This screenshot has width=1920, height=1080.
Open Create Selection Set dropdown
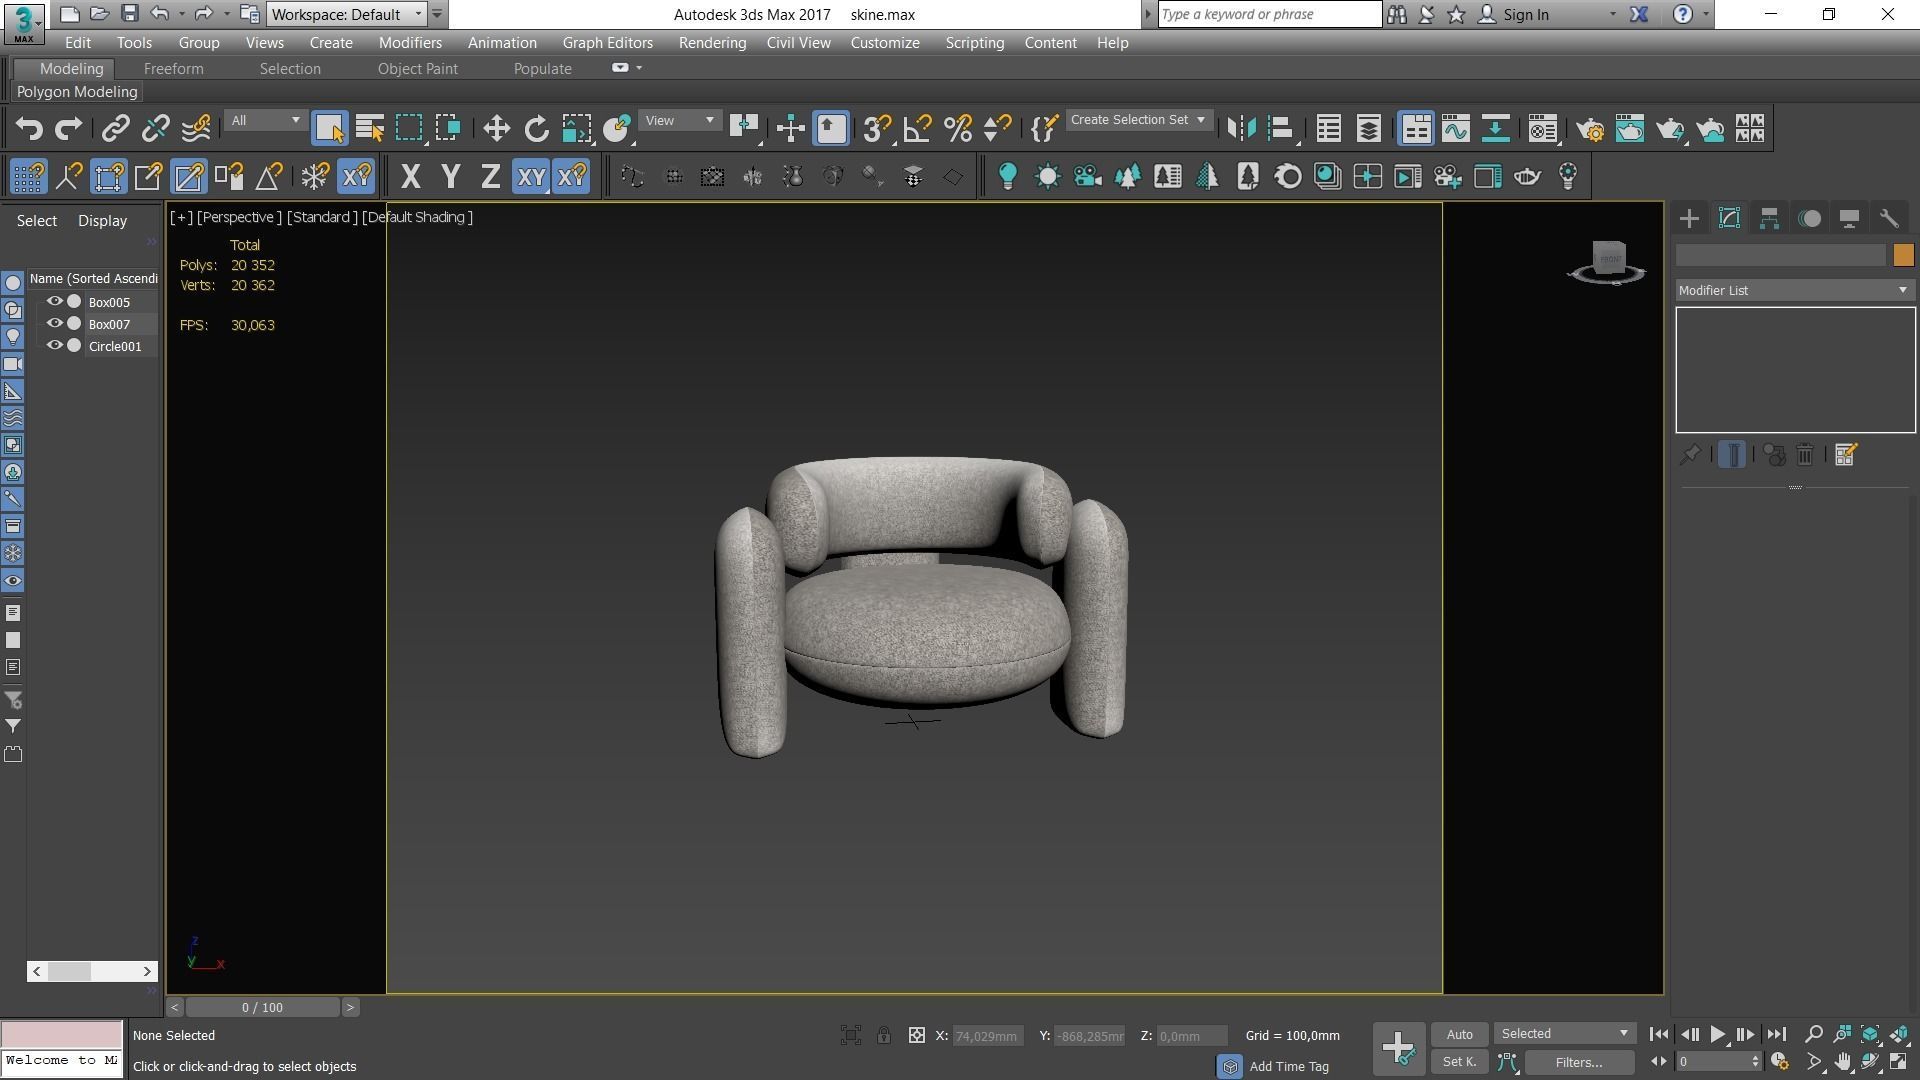coord(1139,120)
